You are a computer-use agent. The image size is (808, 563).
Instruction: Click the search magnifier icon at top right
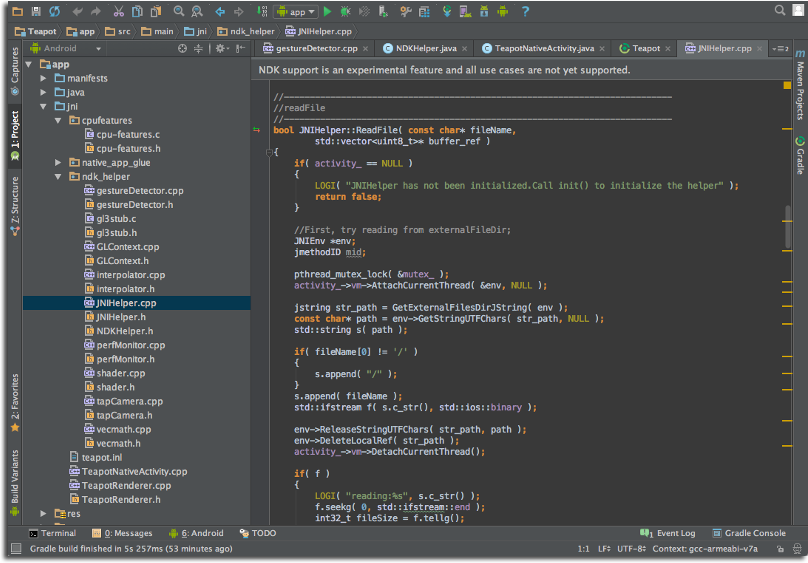780,11
